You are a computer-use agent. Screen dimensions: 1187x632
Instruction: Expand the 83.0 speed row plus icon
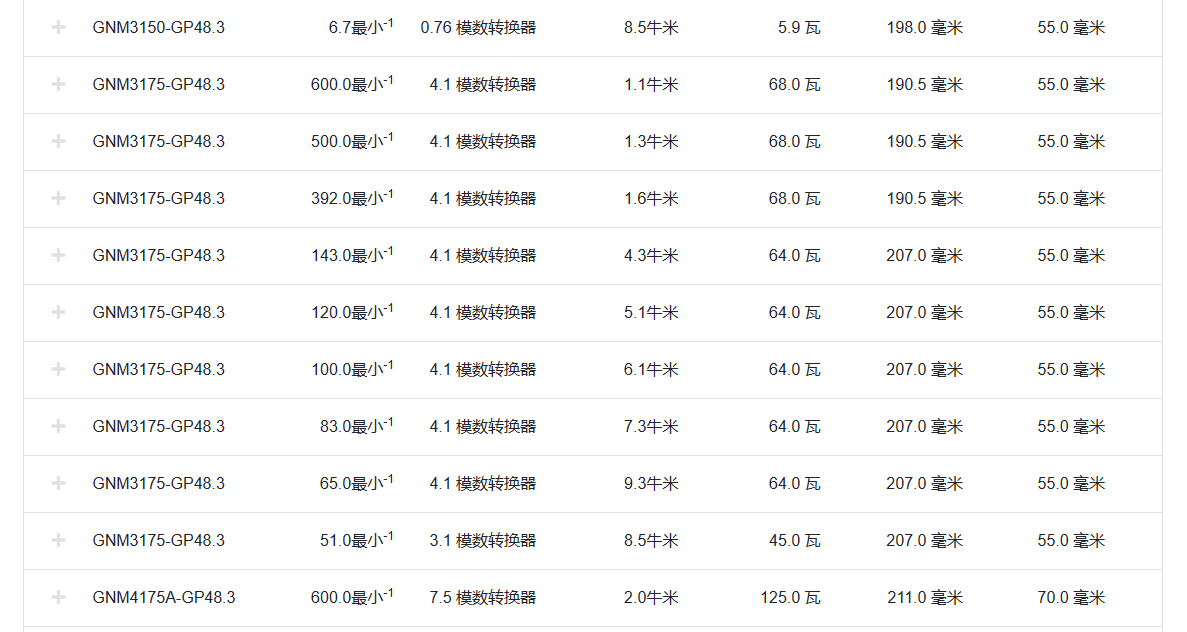pyautogui.click(x=58, y=426)
